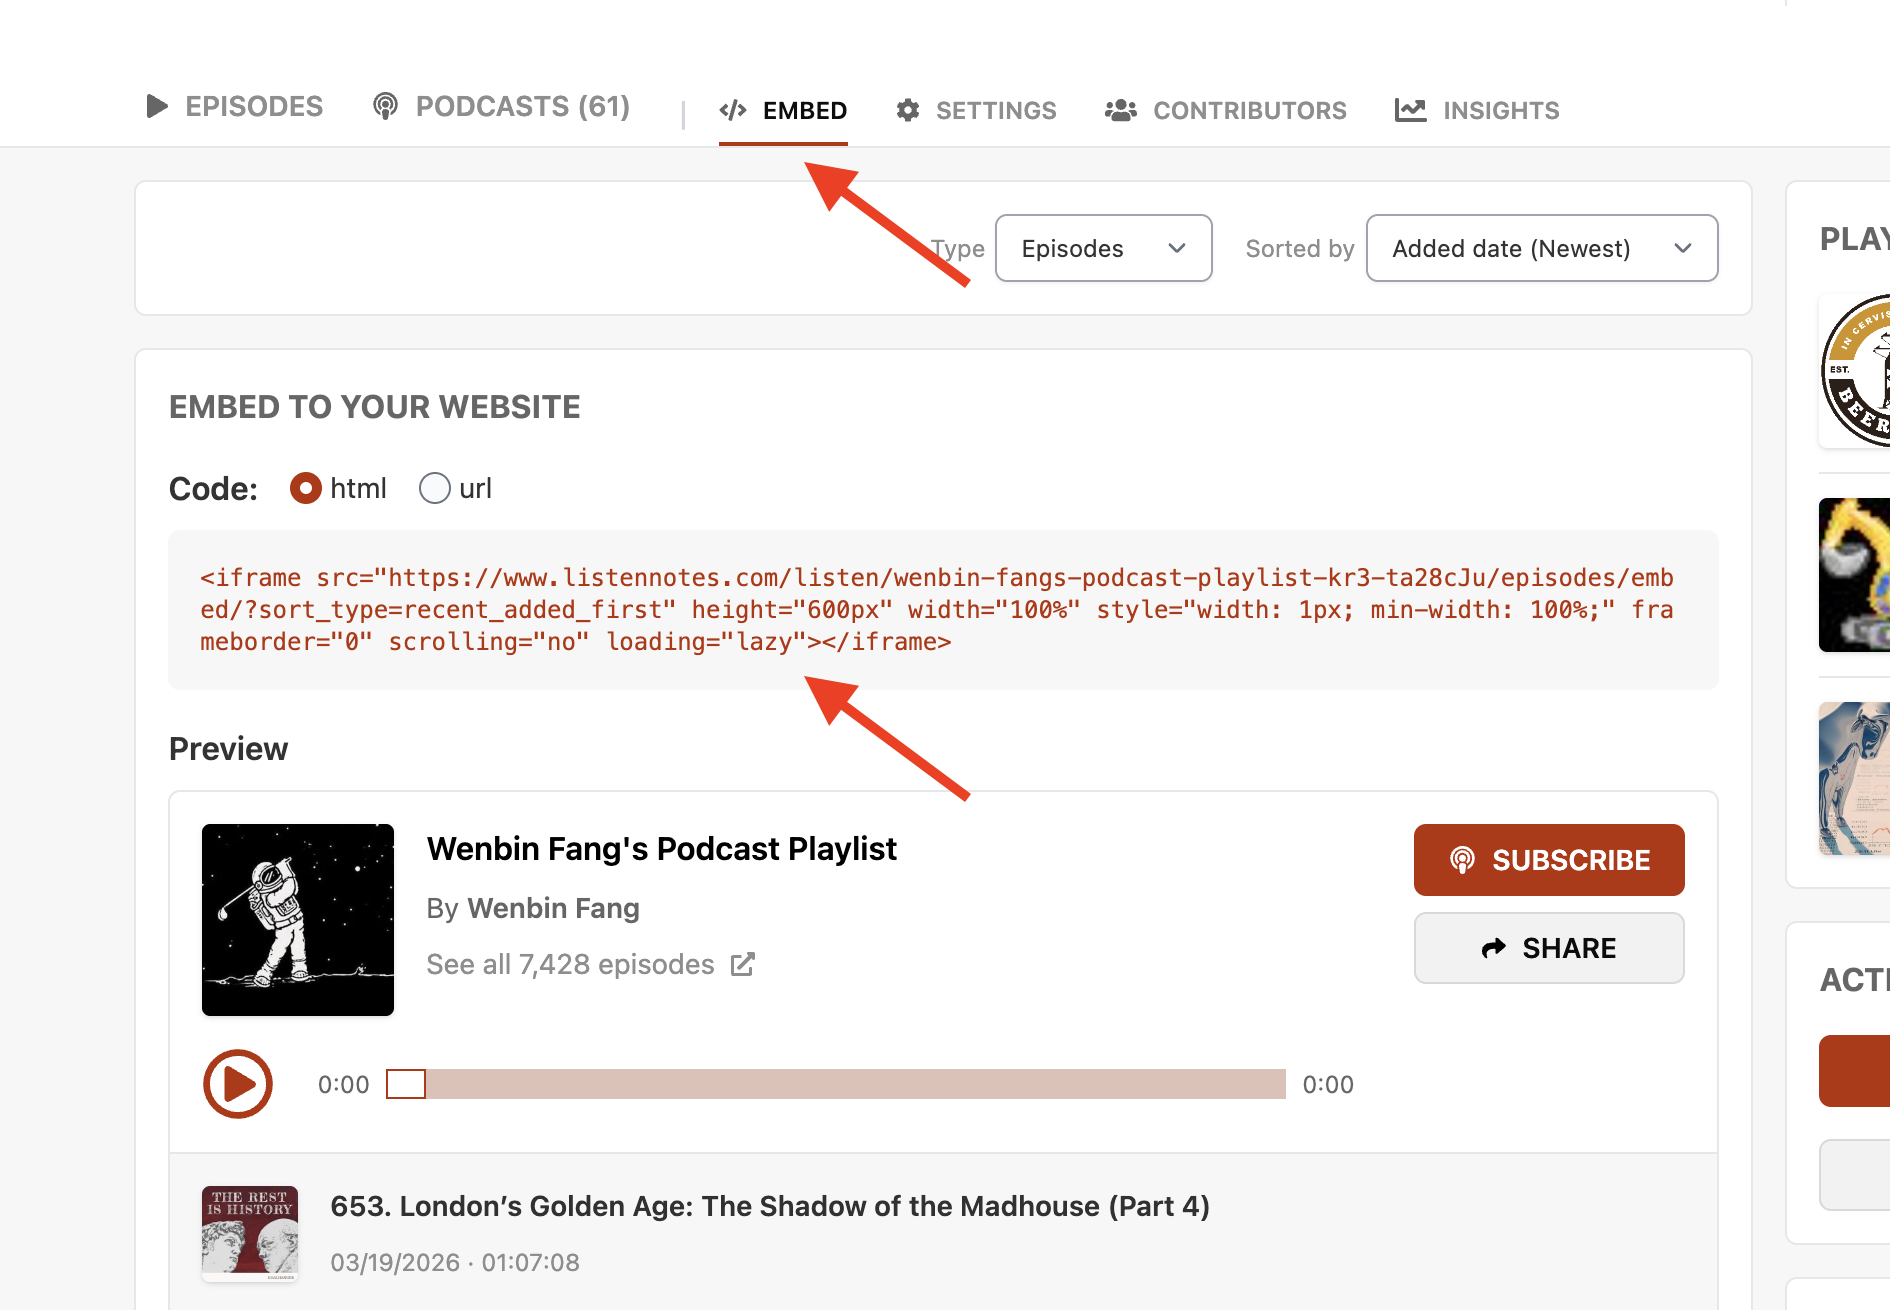This screenshot has height=1310, width=1890.
Task: Open the Settings tab
Action: click(x=976, y=110)
